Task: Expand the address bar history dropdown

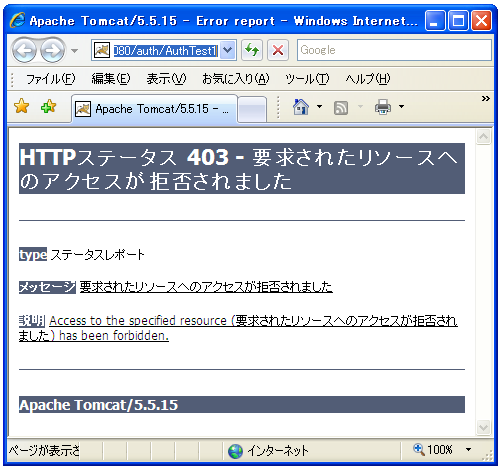Action: [227, 50]
